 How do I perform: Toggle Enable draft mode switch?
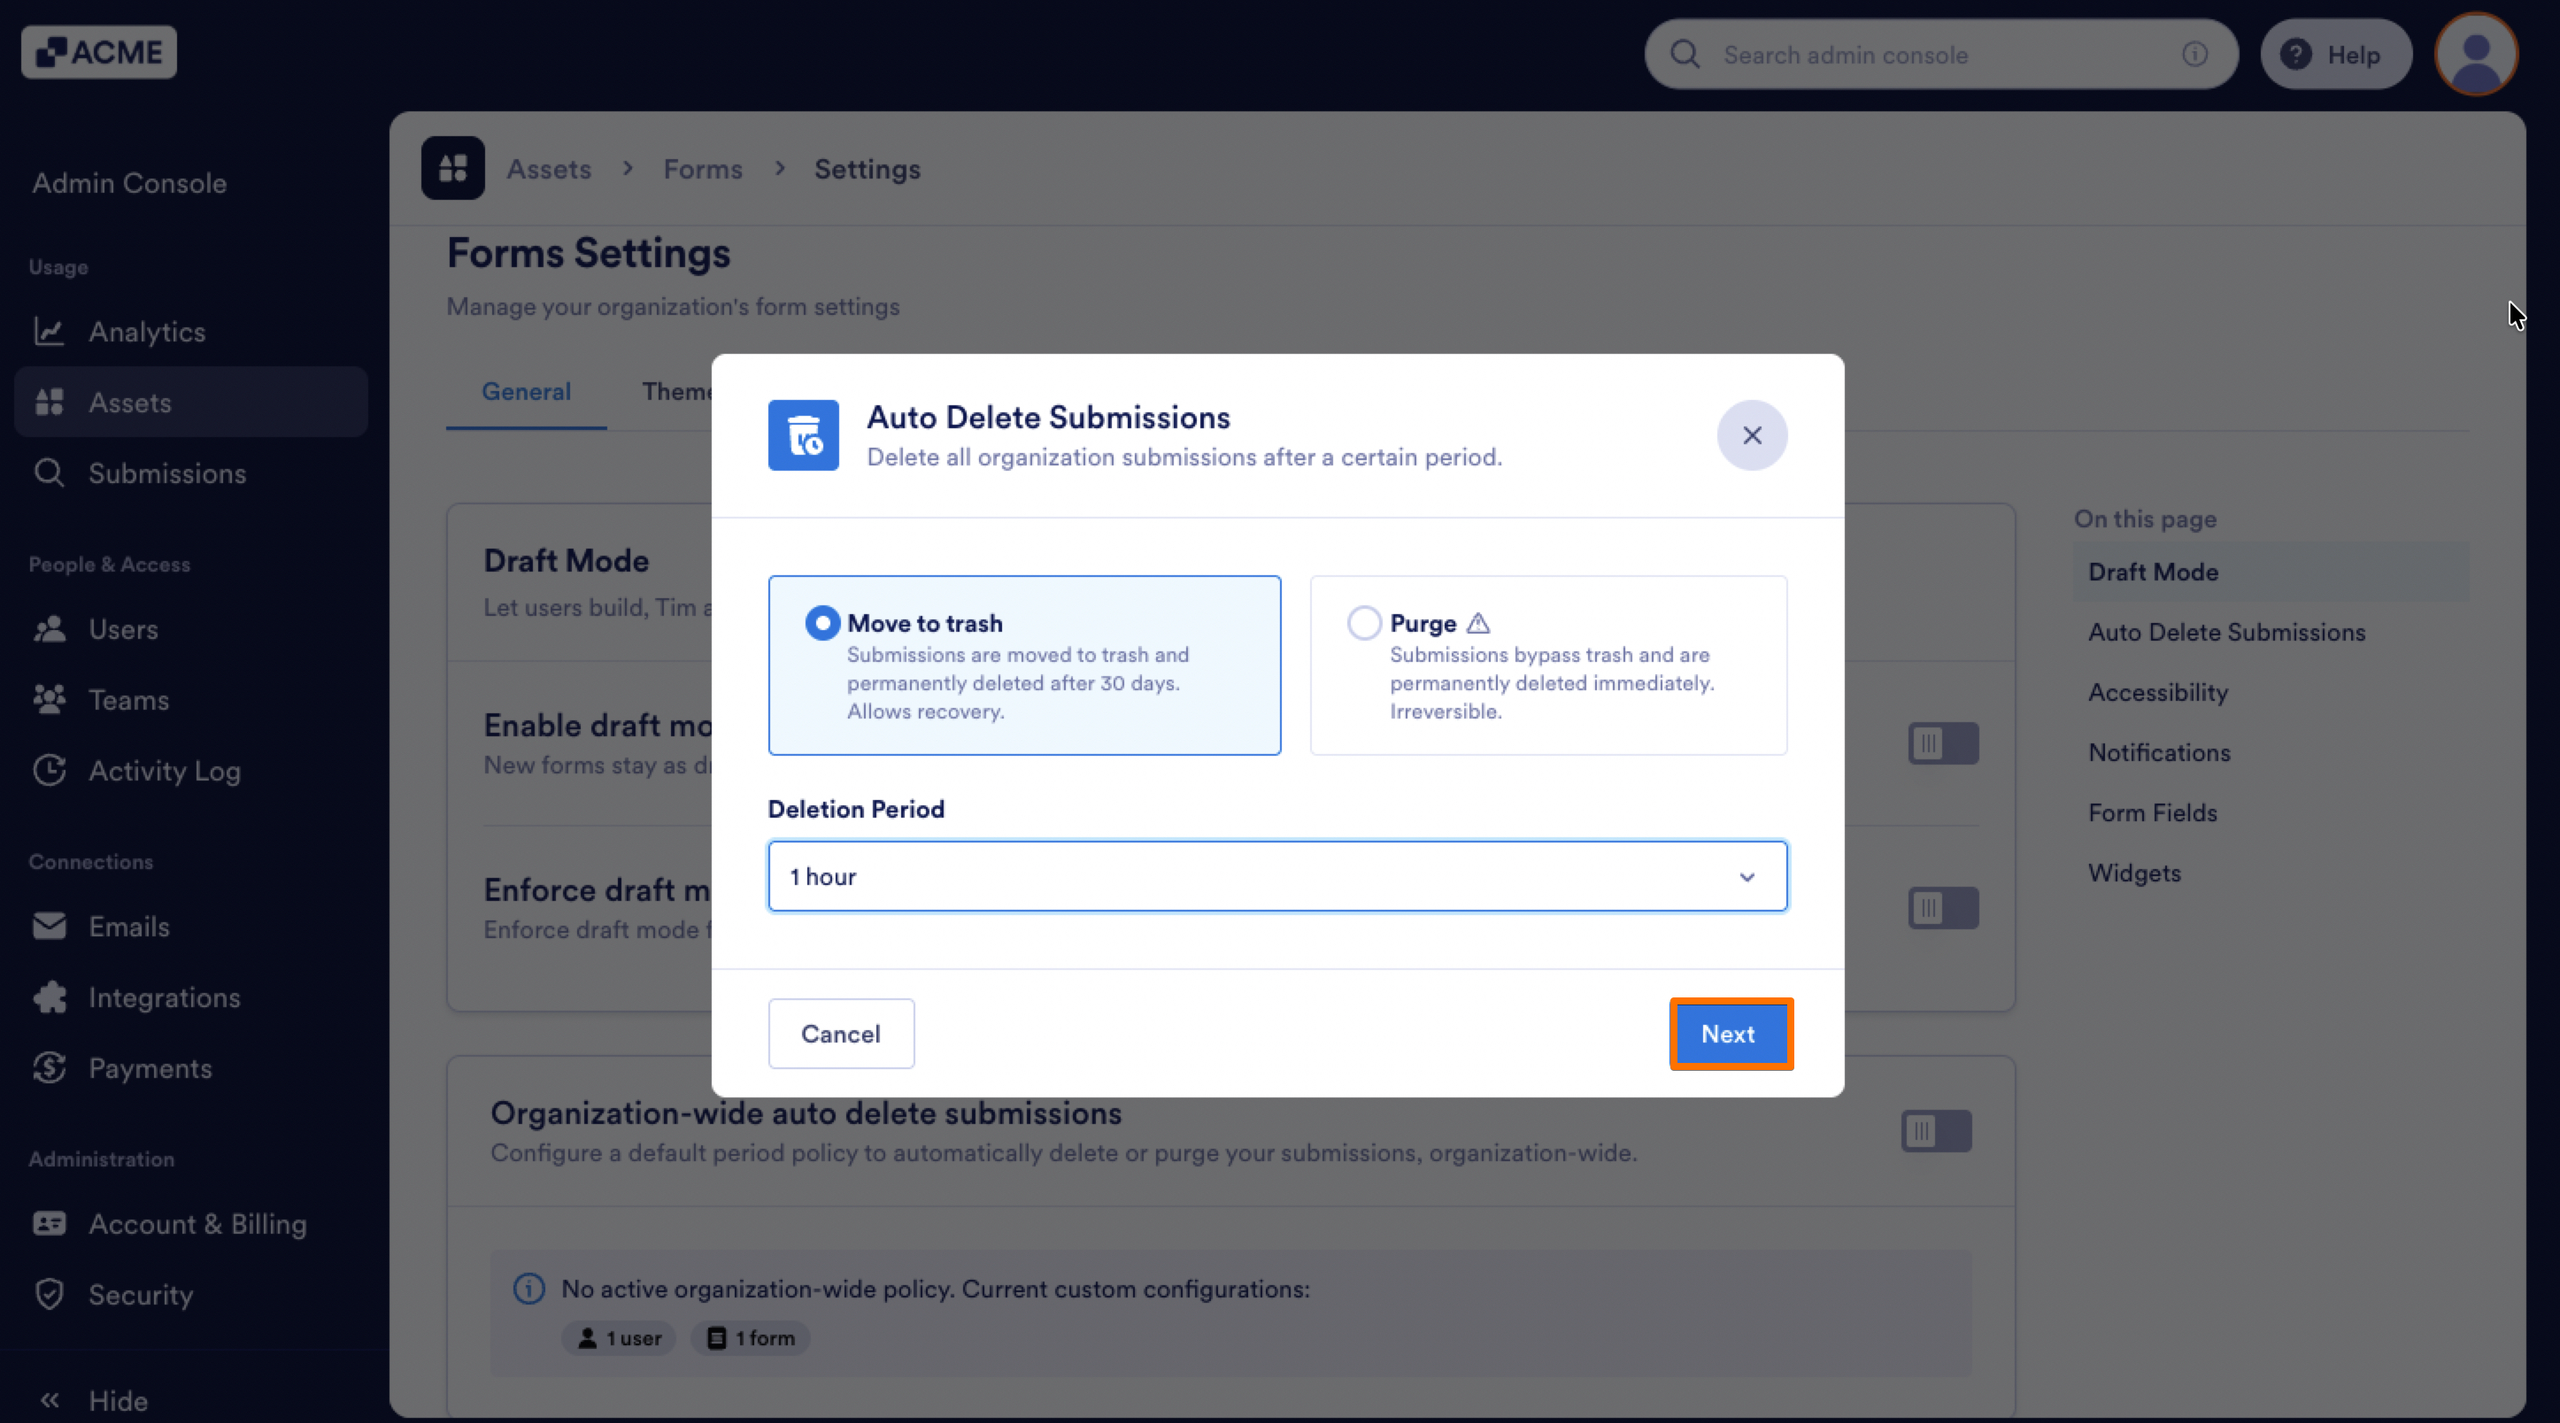[x=1943, y=743]
